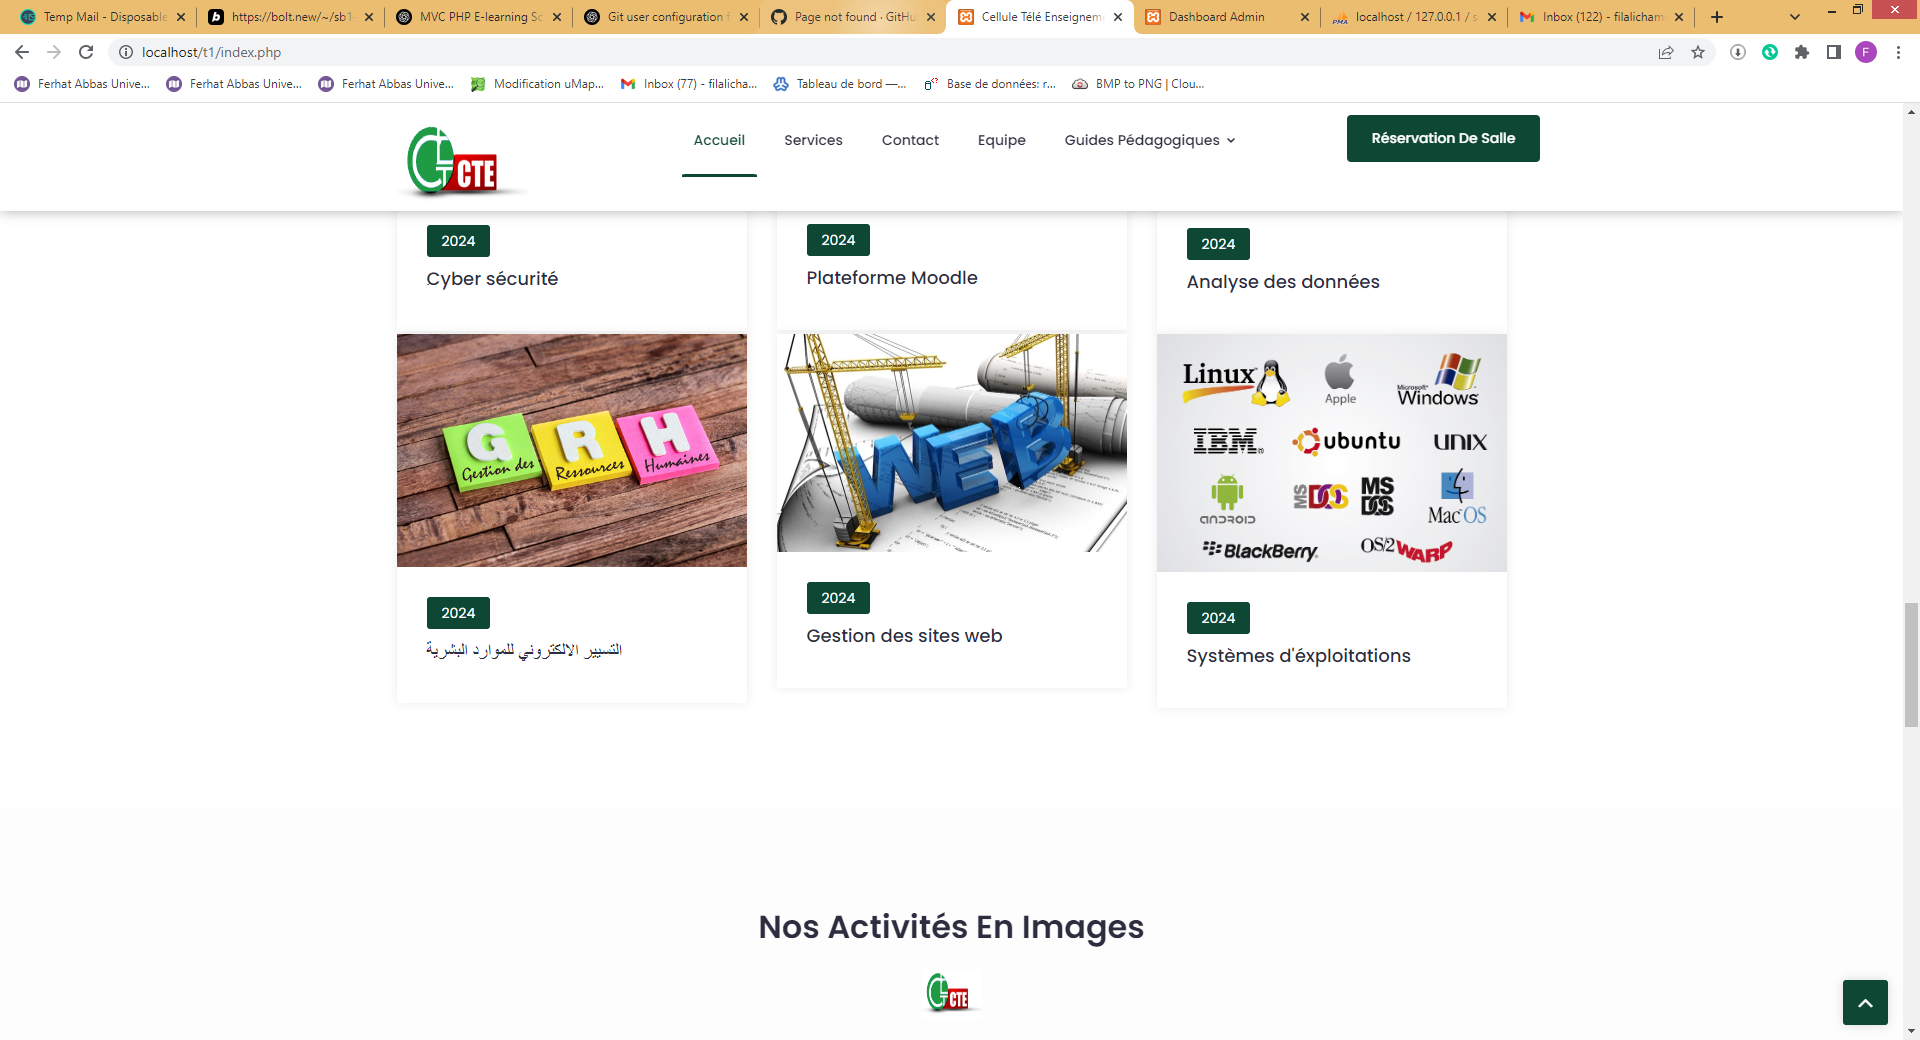The width and height of the screenshot is (1920, 1040).
Task: Open the Contact menu item
Action: (910, 140)
